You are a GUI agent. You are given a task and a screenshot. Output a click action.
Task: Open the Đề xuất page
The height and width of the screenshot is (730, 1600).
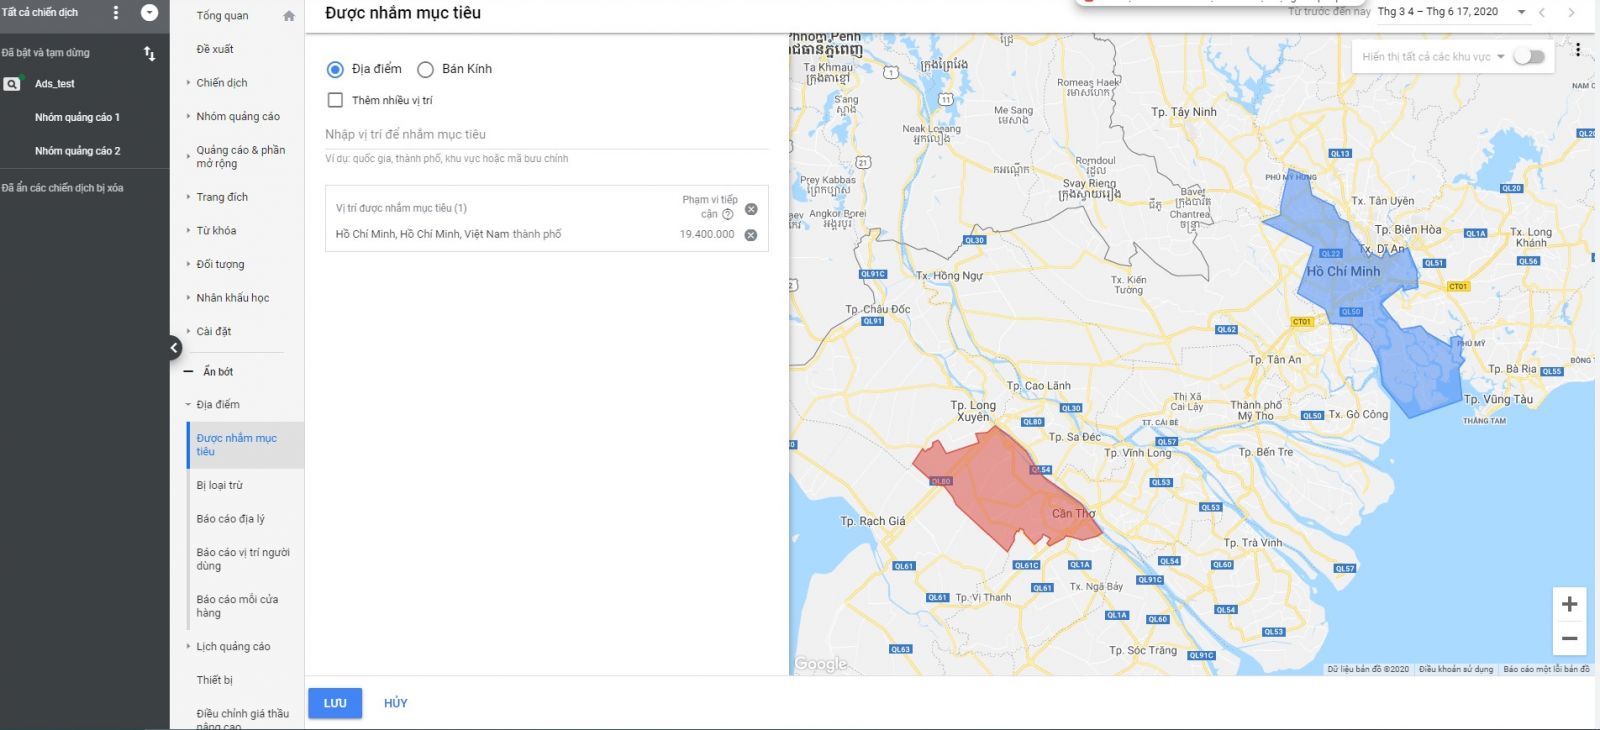pos(215,49)
